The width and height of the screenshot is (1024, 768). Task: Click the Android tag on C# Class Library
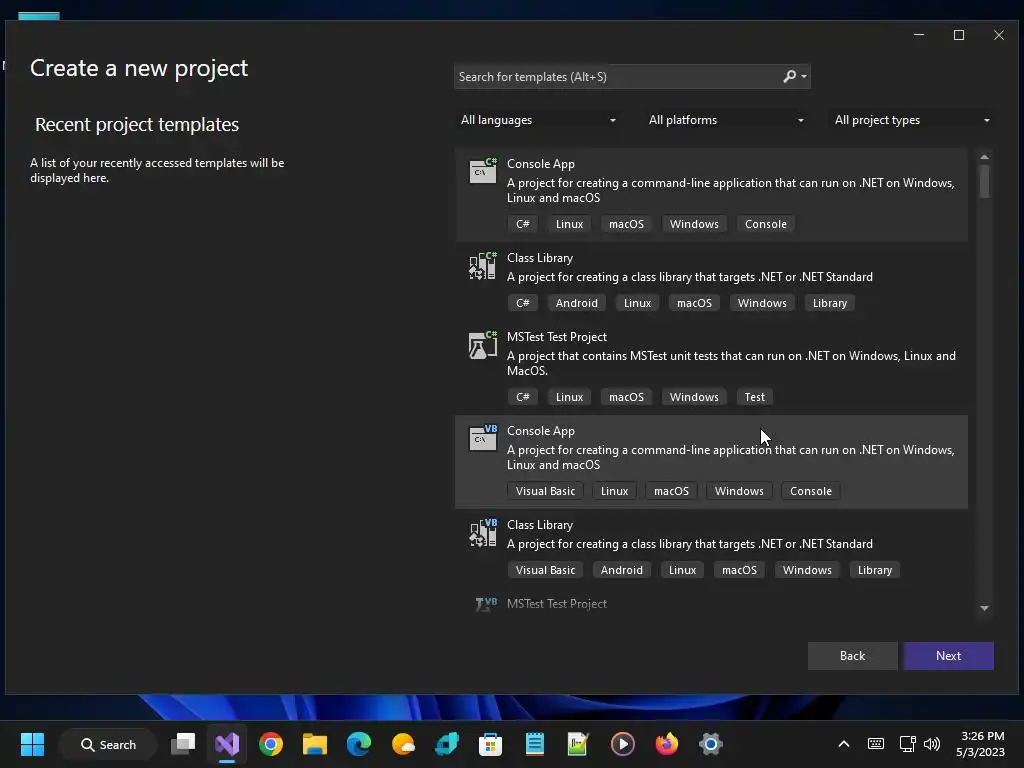[x=577, y=303]
